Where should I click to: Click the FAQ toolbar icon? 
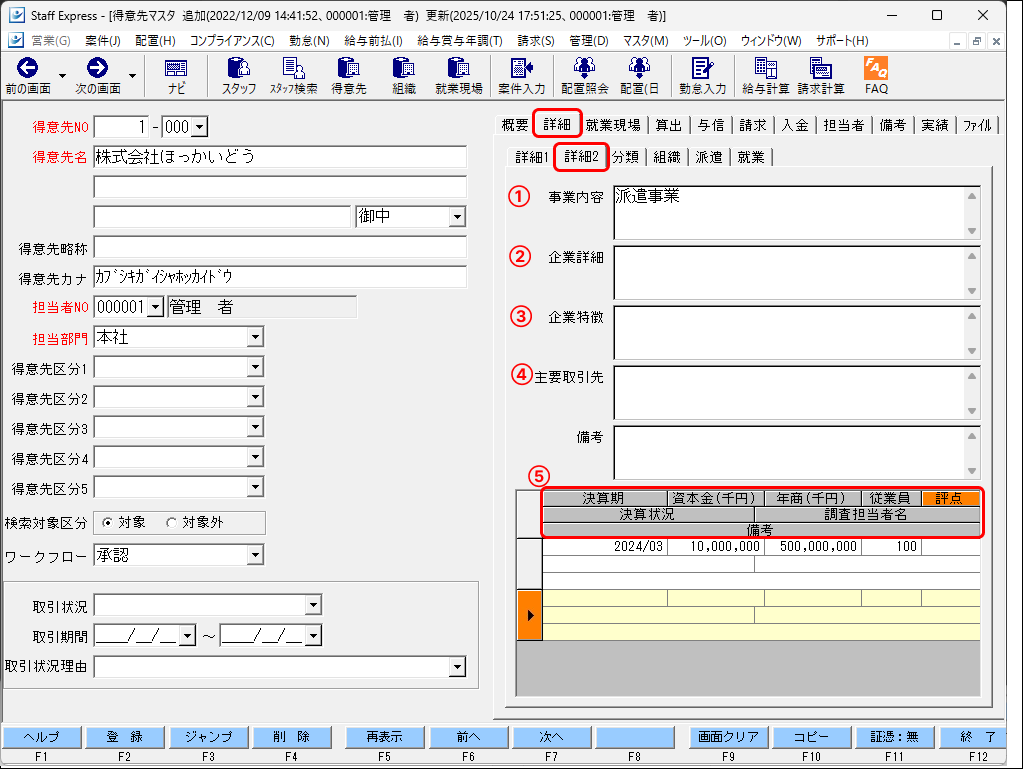(x=876, y=75)
